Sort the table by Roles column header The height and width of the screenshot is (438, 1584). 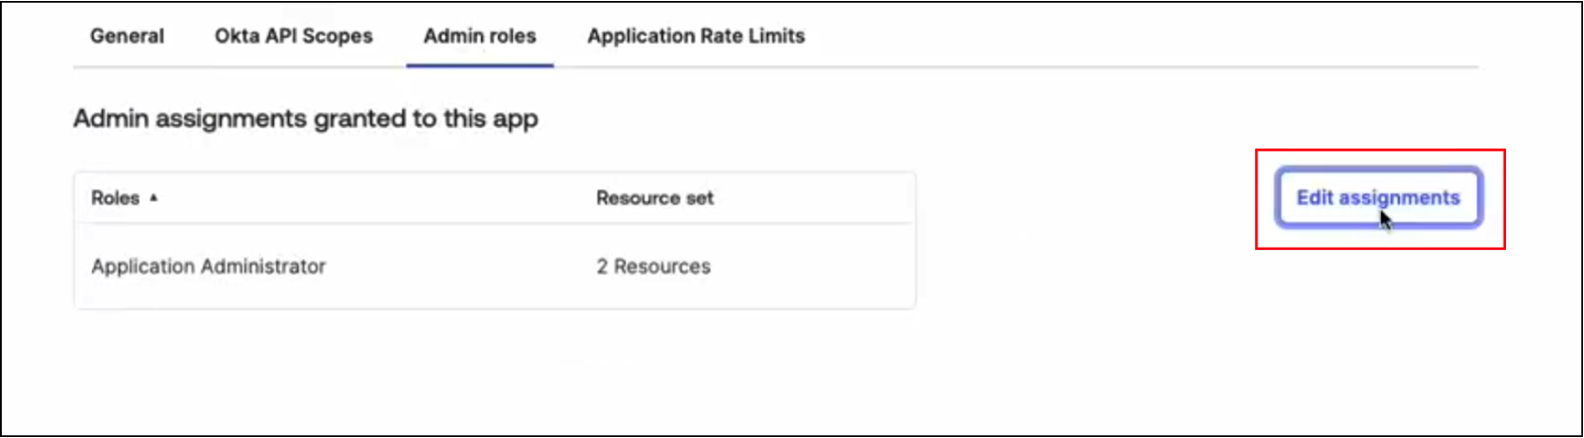[x=116, y=198]
